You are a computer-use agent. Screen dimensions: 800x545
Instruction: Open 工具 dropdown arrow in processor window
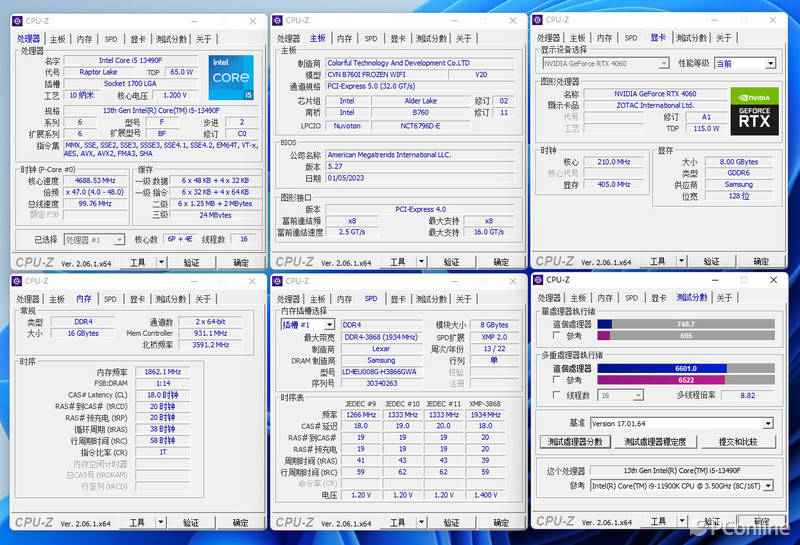pyautogui.click(x=161, y=263)
